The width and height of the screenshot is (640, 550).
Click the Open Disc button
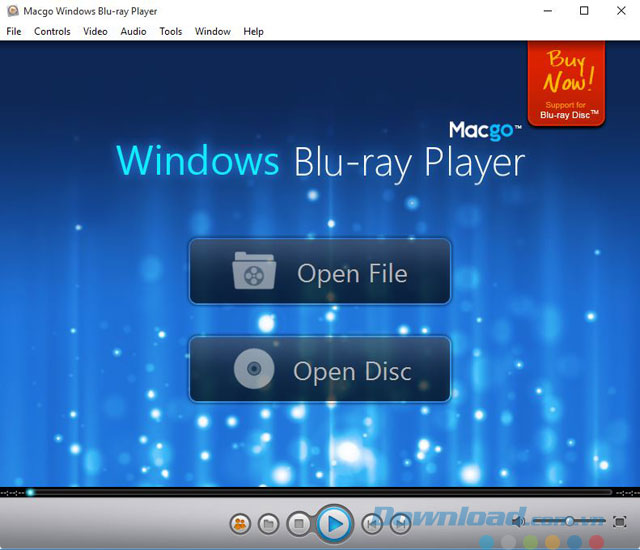[320, 369]
